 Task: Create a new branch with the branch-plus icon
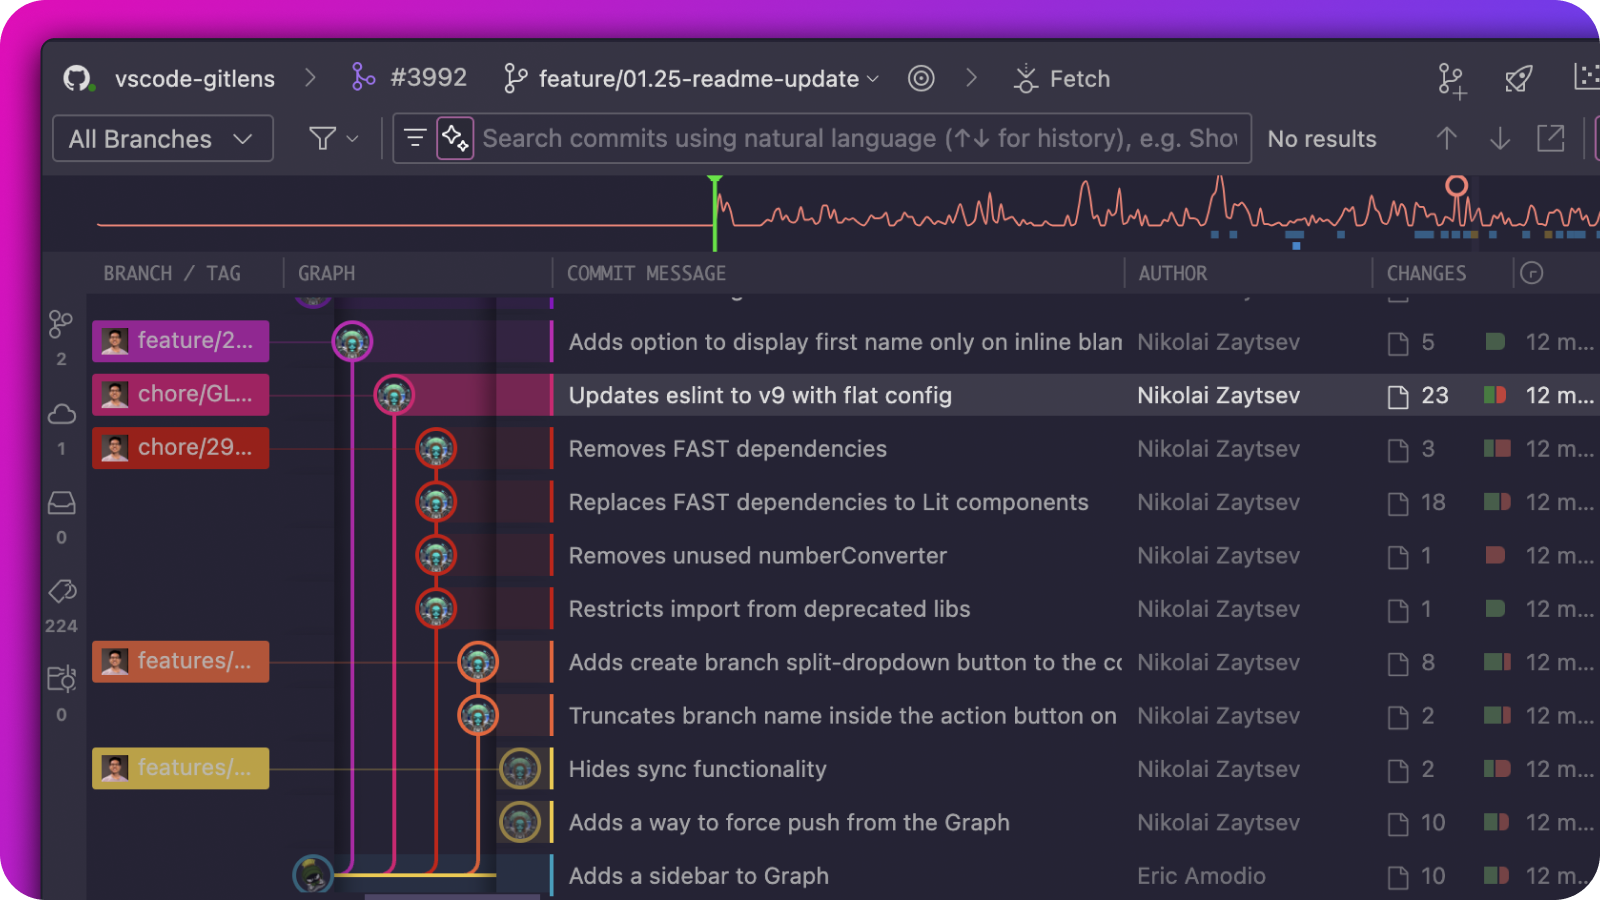(1451, 78)
